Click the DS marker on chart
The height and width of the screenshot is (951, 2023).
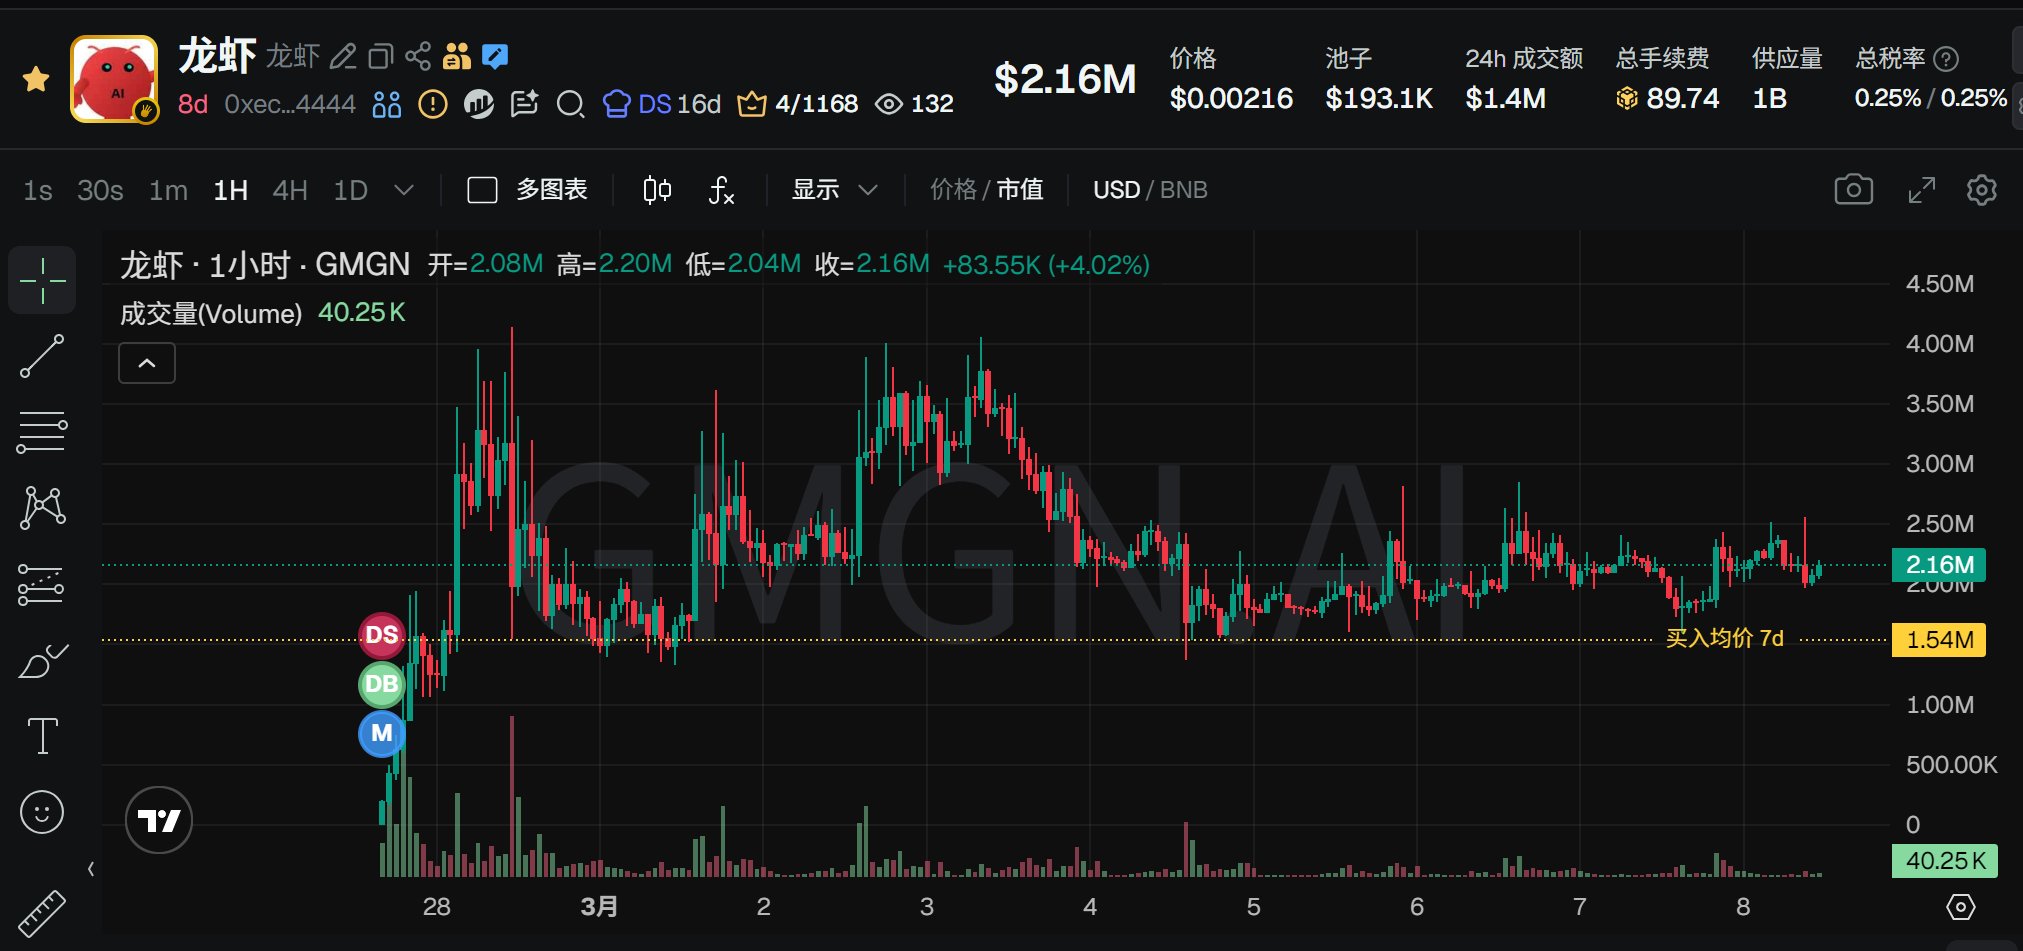tap(382, 635)
